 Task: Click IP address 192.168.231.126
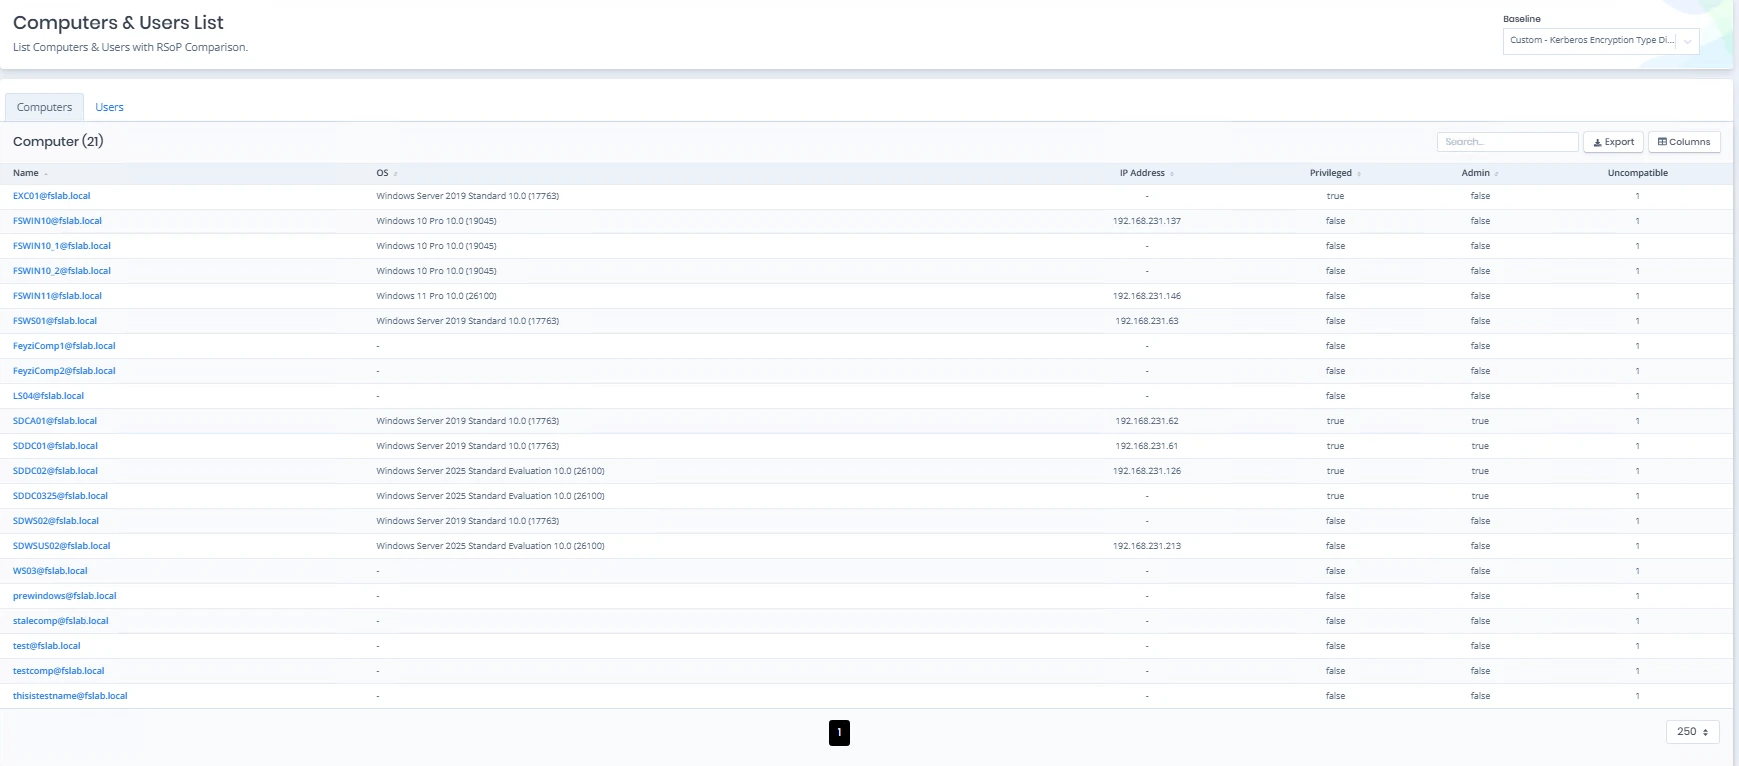coord(1147,471)
